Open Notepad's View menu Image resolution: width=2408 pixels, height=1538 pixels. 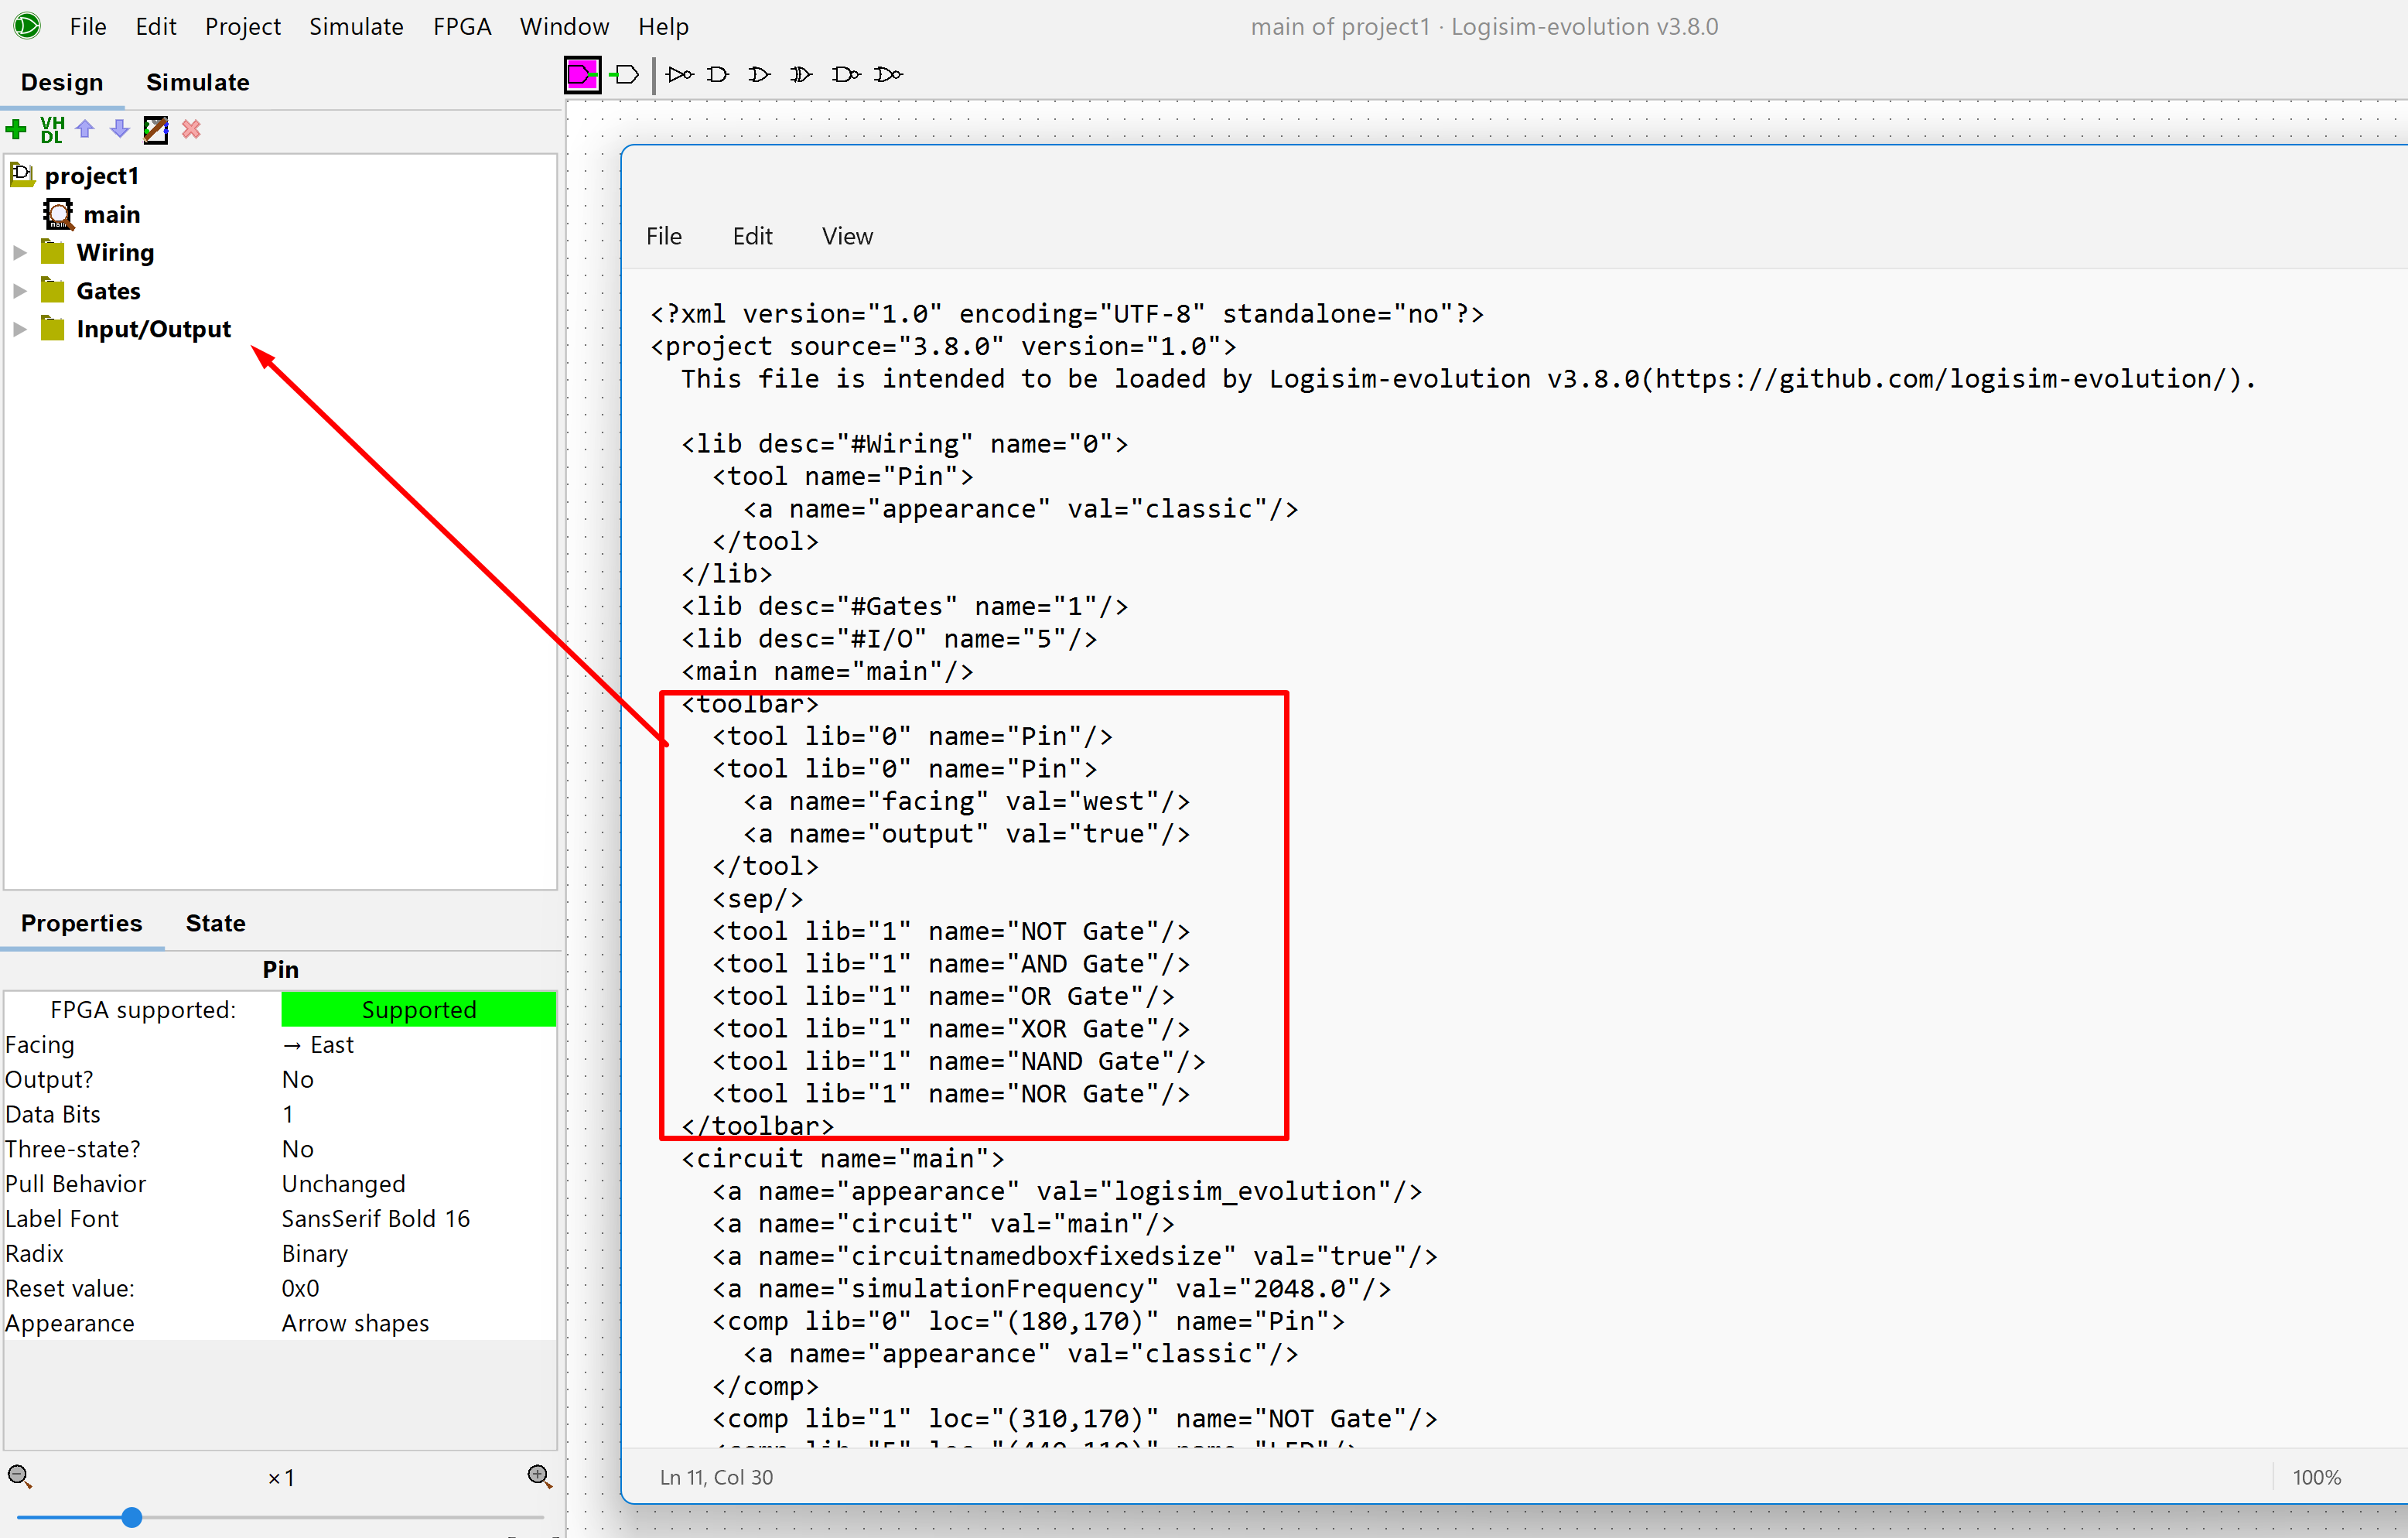click(x=847, y=236)
